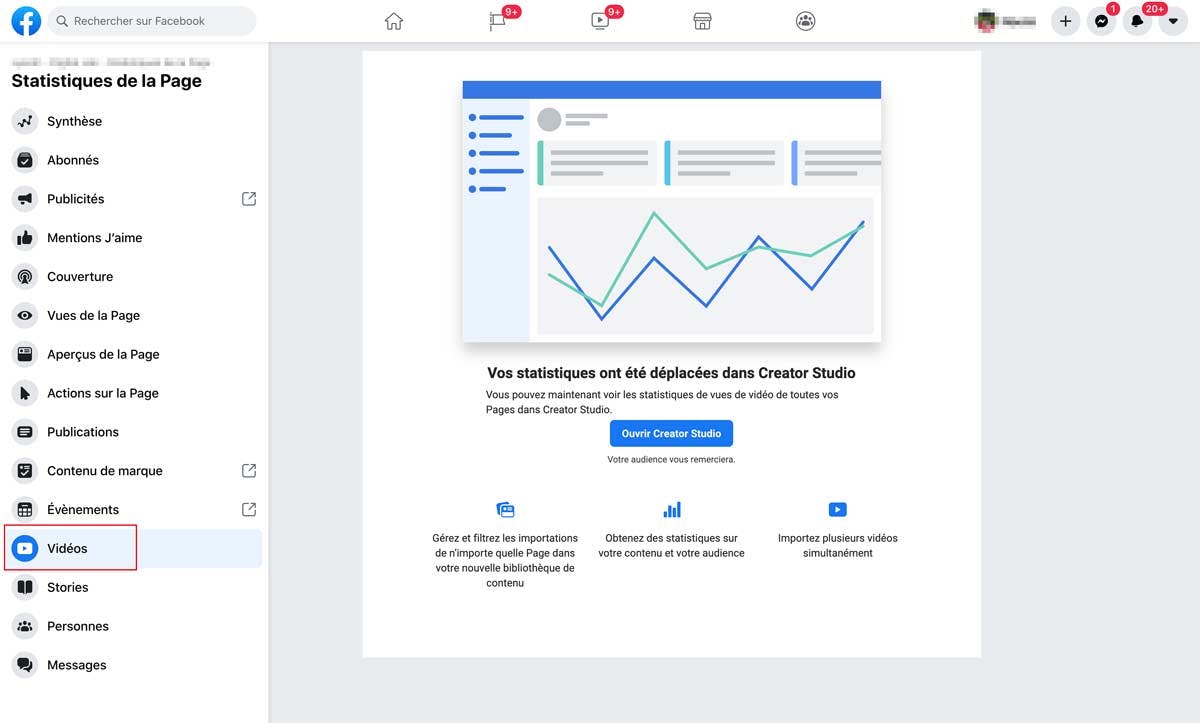The height and width of the screenshot is (723, 1200).
Task: Click the Creator Studio dashboard illustration
Action: pos(672,211)
